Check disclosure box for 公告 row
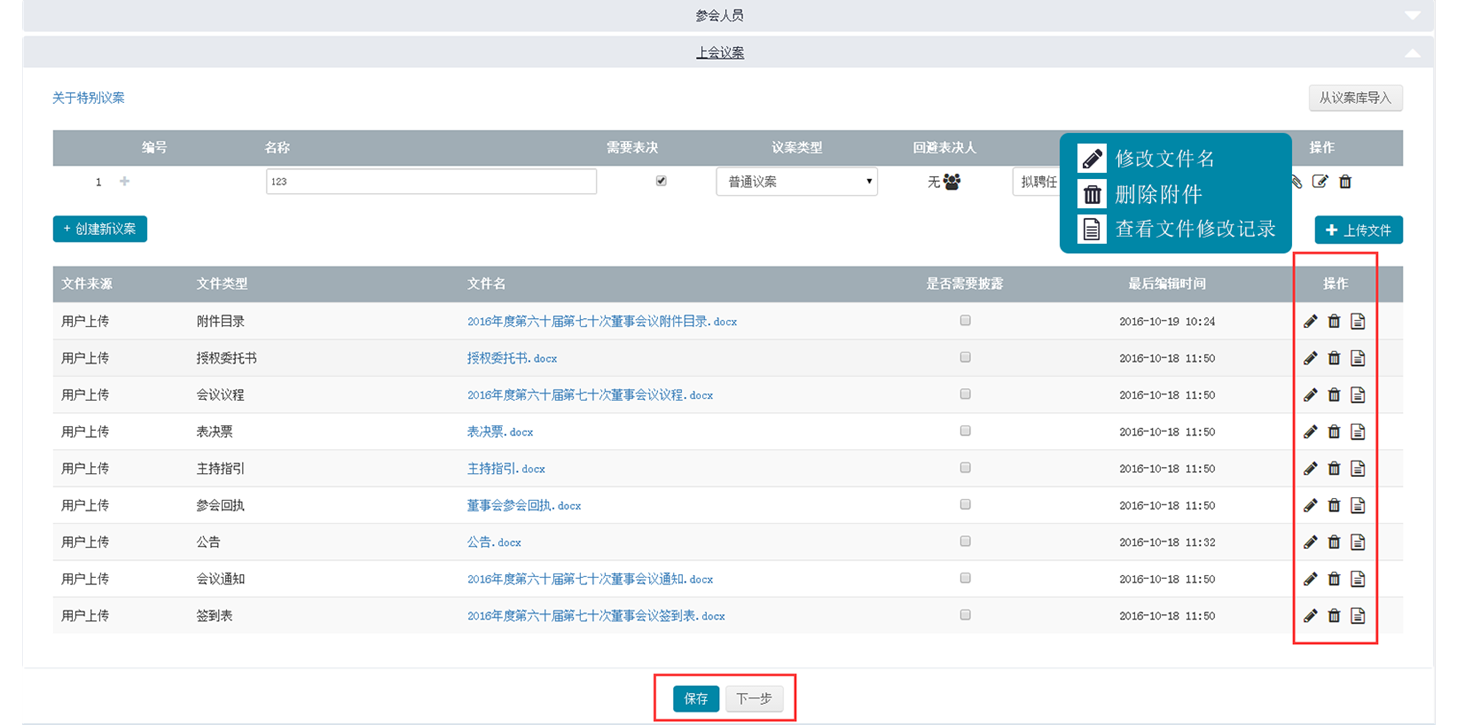Image resolution: width=1457 pixels, height=725 pixels. (x=965, y=541)
